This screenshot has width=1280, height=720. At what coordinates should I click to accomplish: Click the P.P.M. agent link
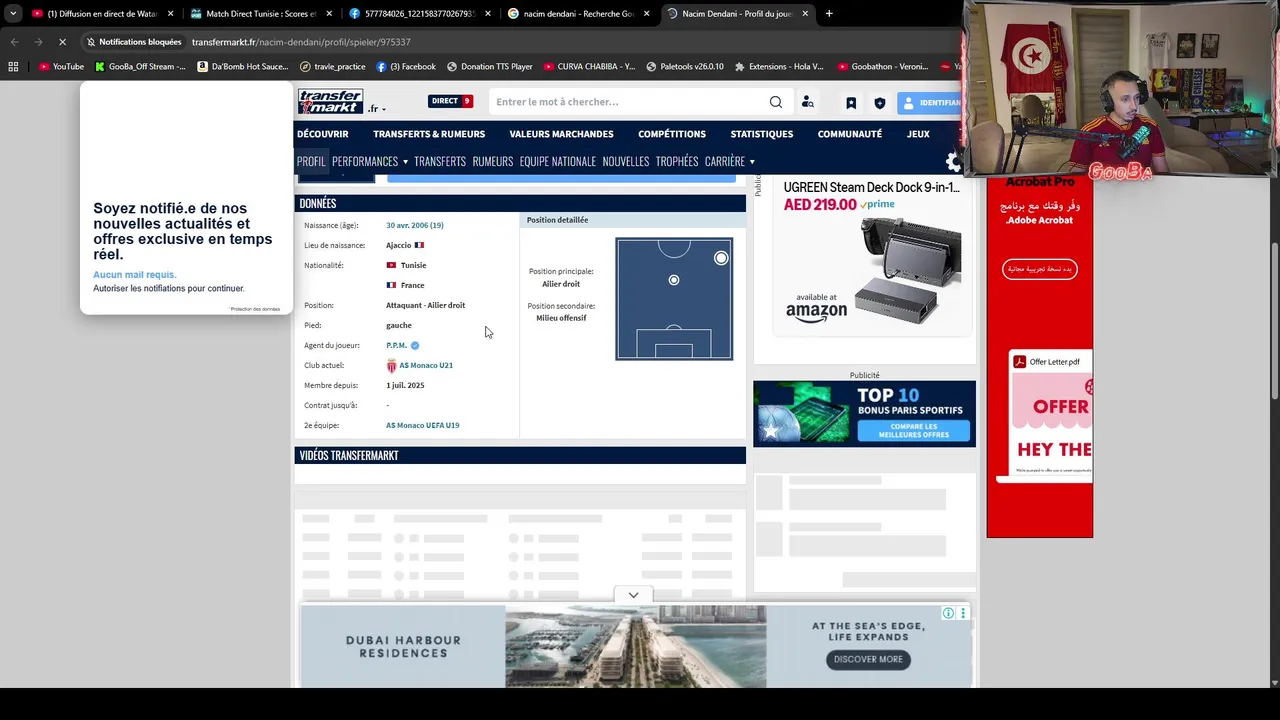396,345
